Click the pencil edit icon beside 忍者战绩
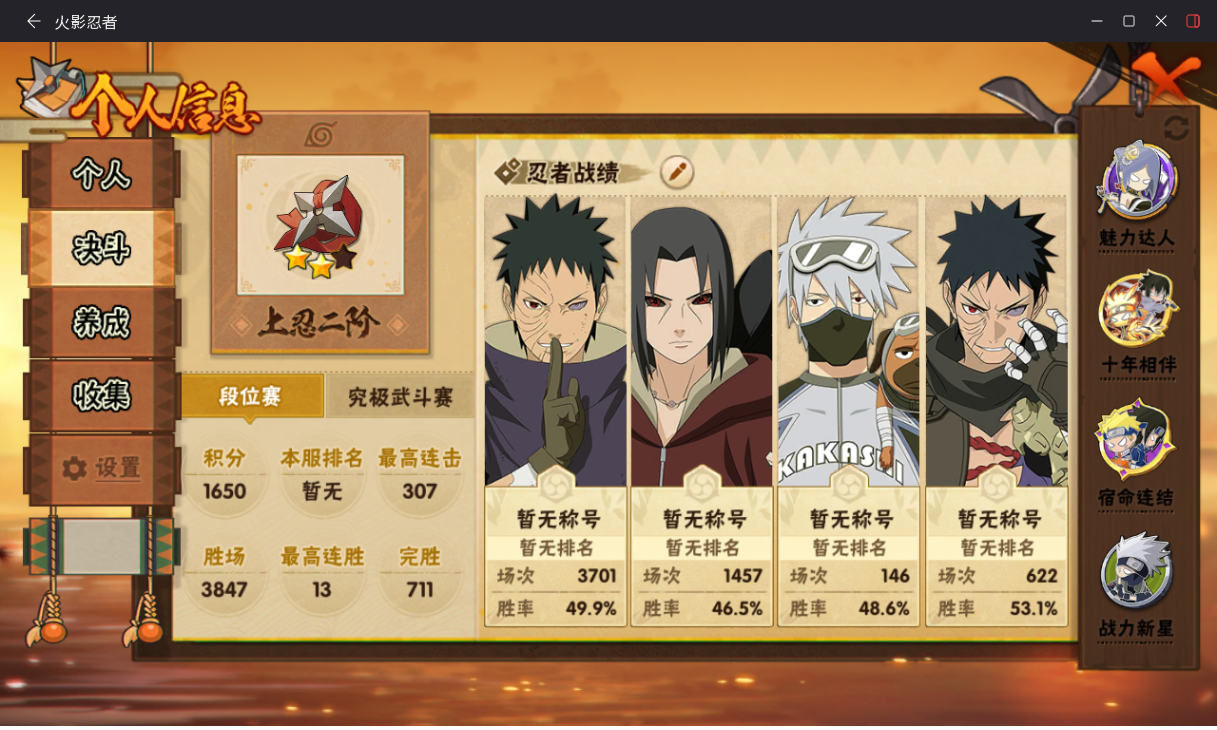The width and height of the screenshot is (1217, 730). point(677,172)
